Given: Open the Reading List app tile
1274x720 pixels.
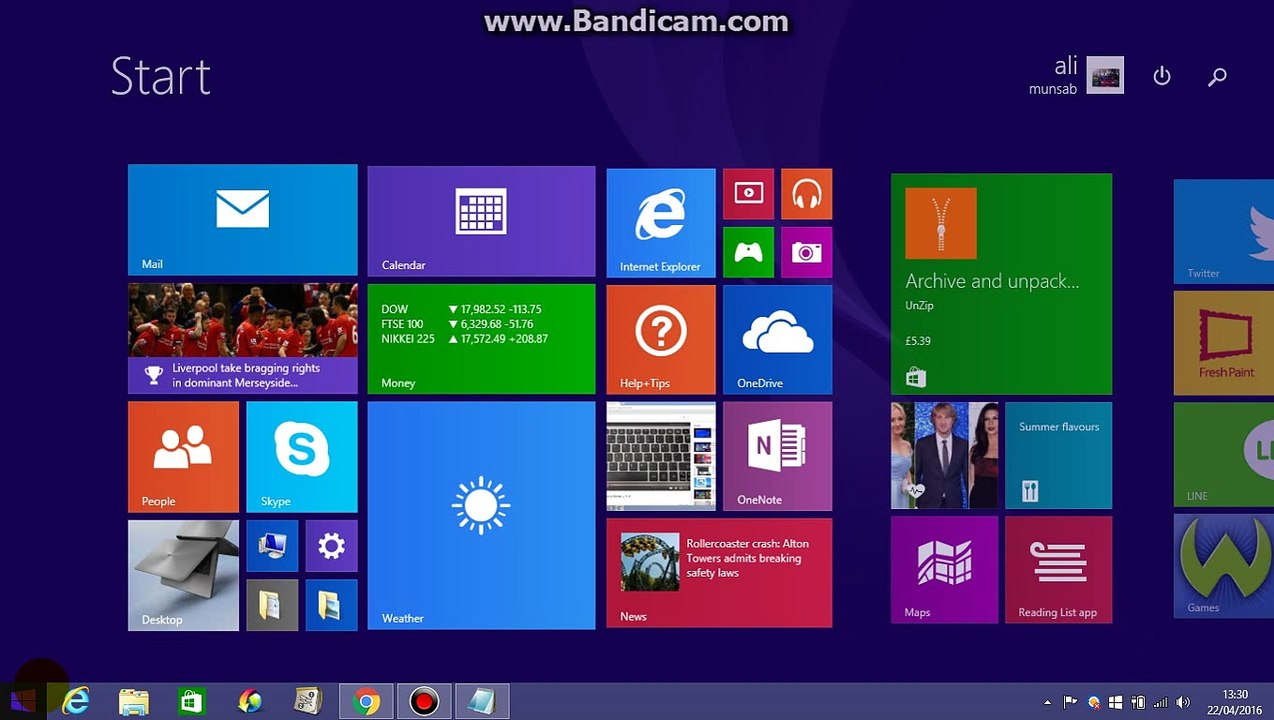Looking at the screenshot, I should (1058, 569).
